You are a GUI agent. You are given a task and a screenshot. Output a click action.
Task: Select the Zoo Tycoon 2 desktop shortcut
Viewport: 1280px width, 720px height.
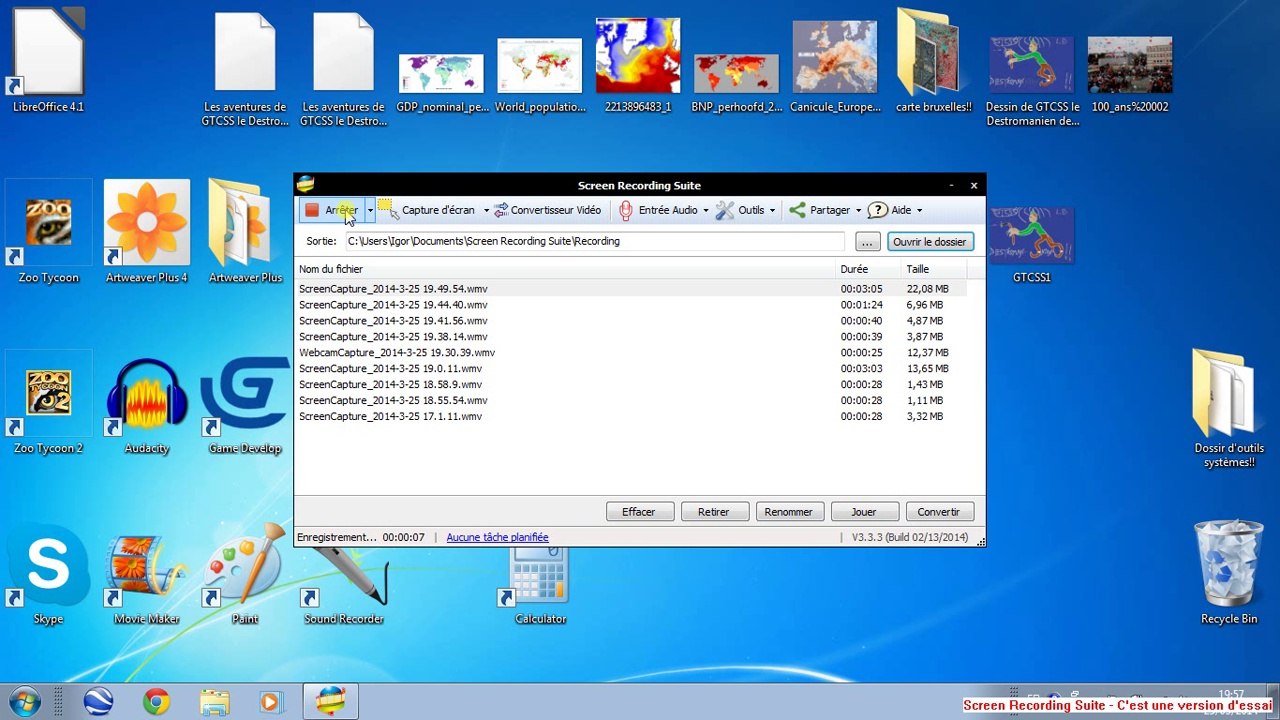[48, 403]
